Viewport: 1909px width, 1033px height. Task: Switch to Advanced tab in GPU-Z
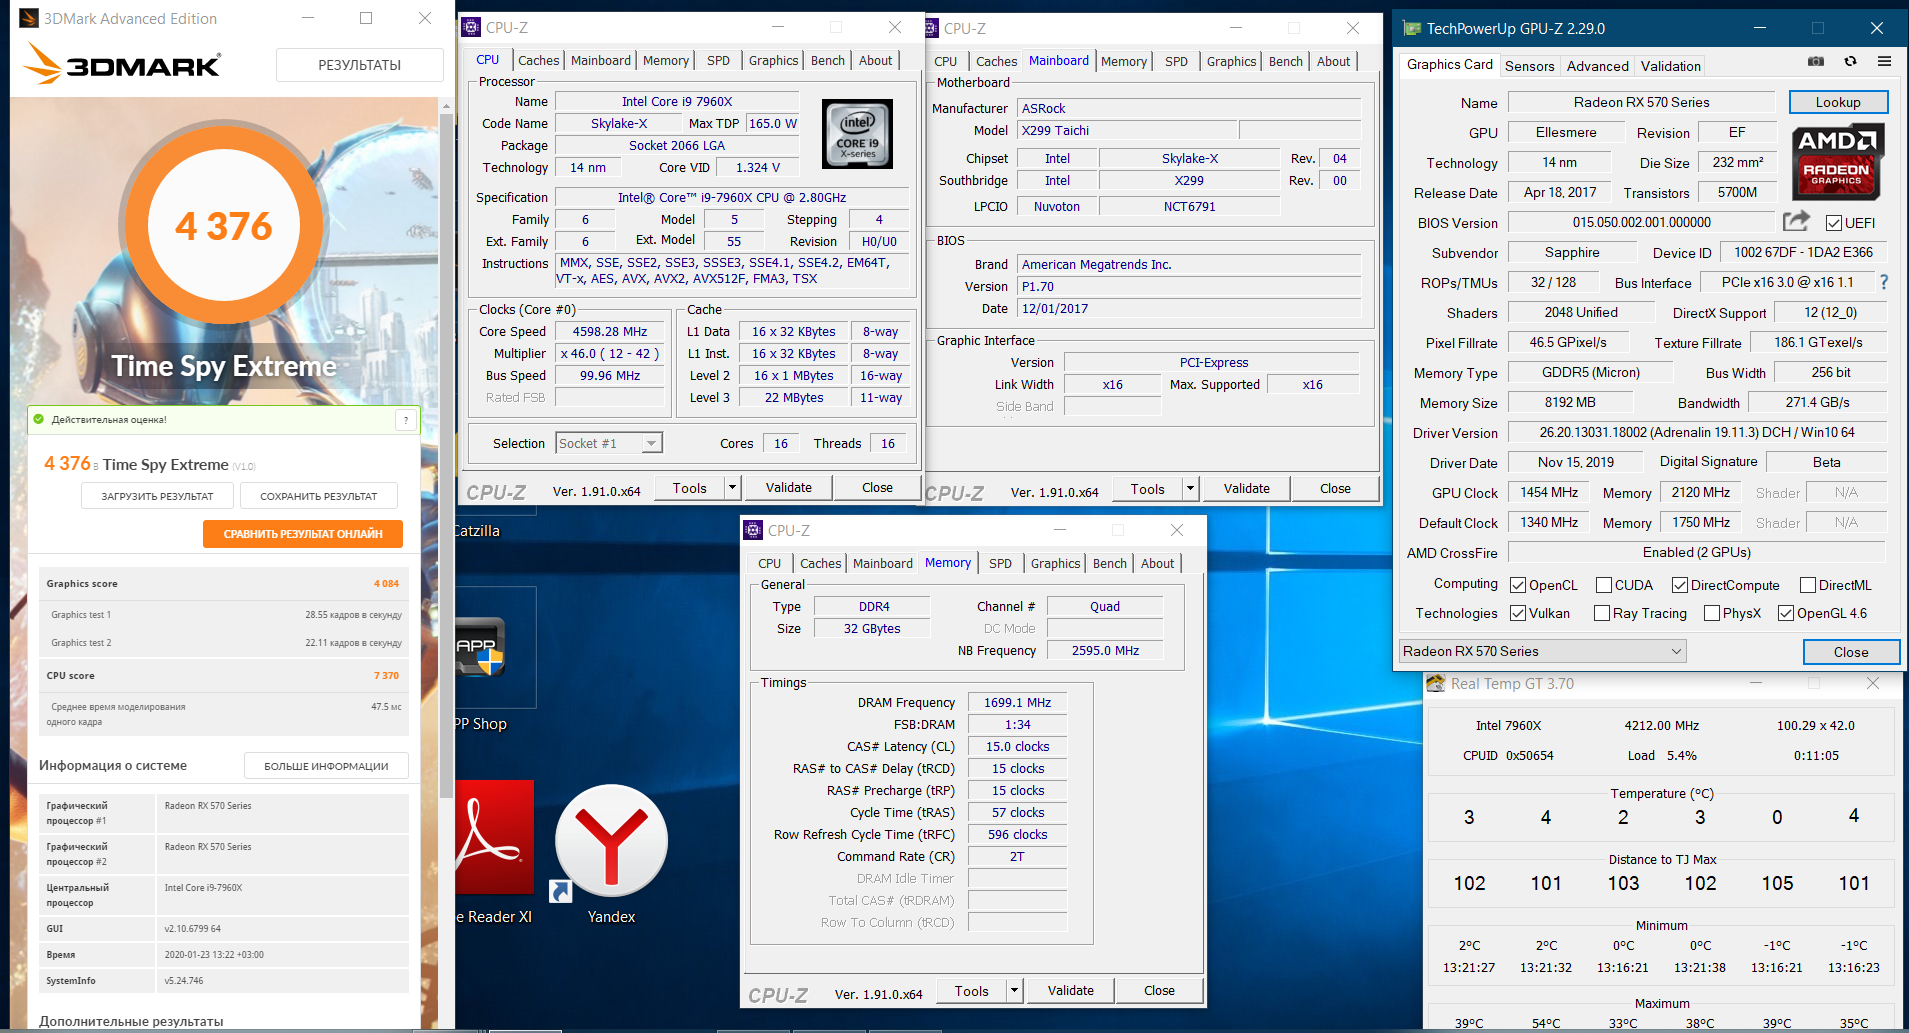click(x=1597, y=66)
